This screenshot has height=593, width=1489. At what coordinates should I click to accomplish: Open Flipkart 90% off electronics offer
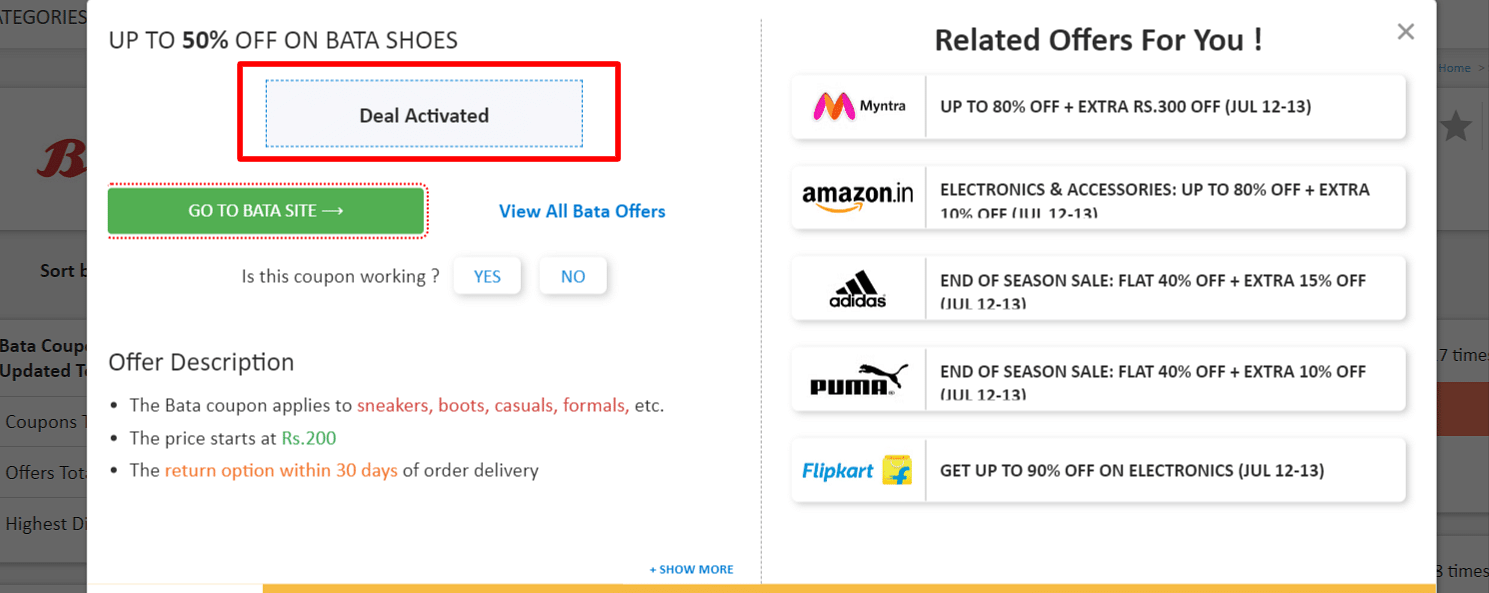click(x=1132, y=470)
